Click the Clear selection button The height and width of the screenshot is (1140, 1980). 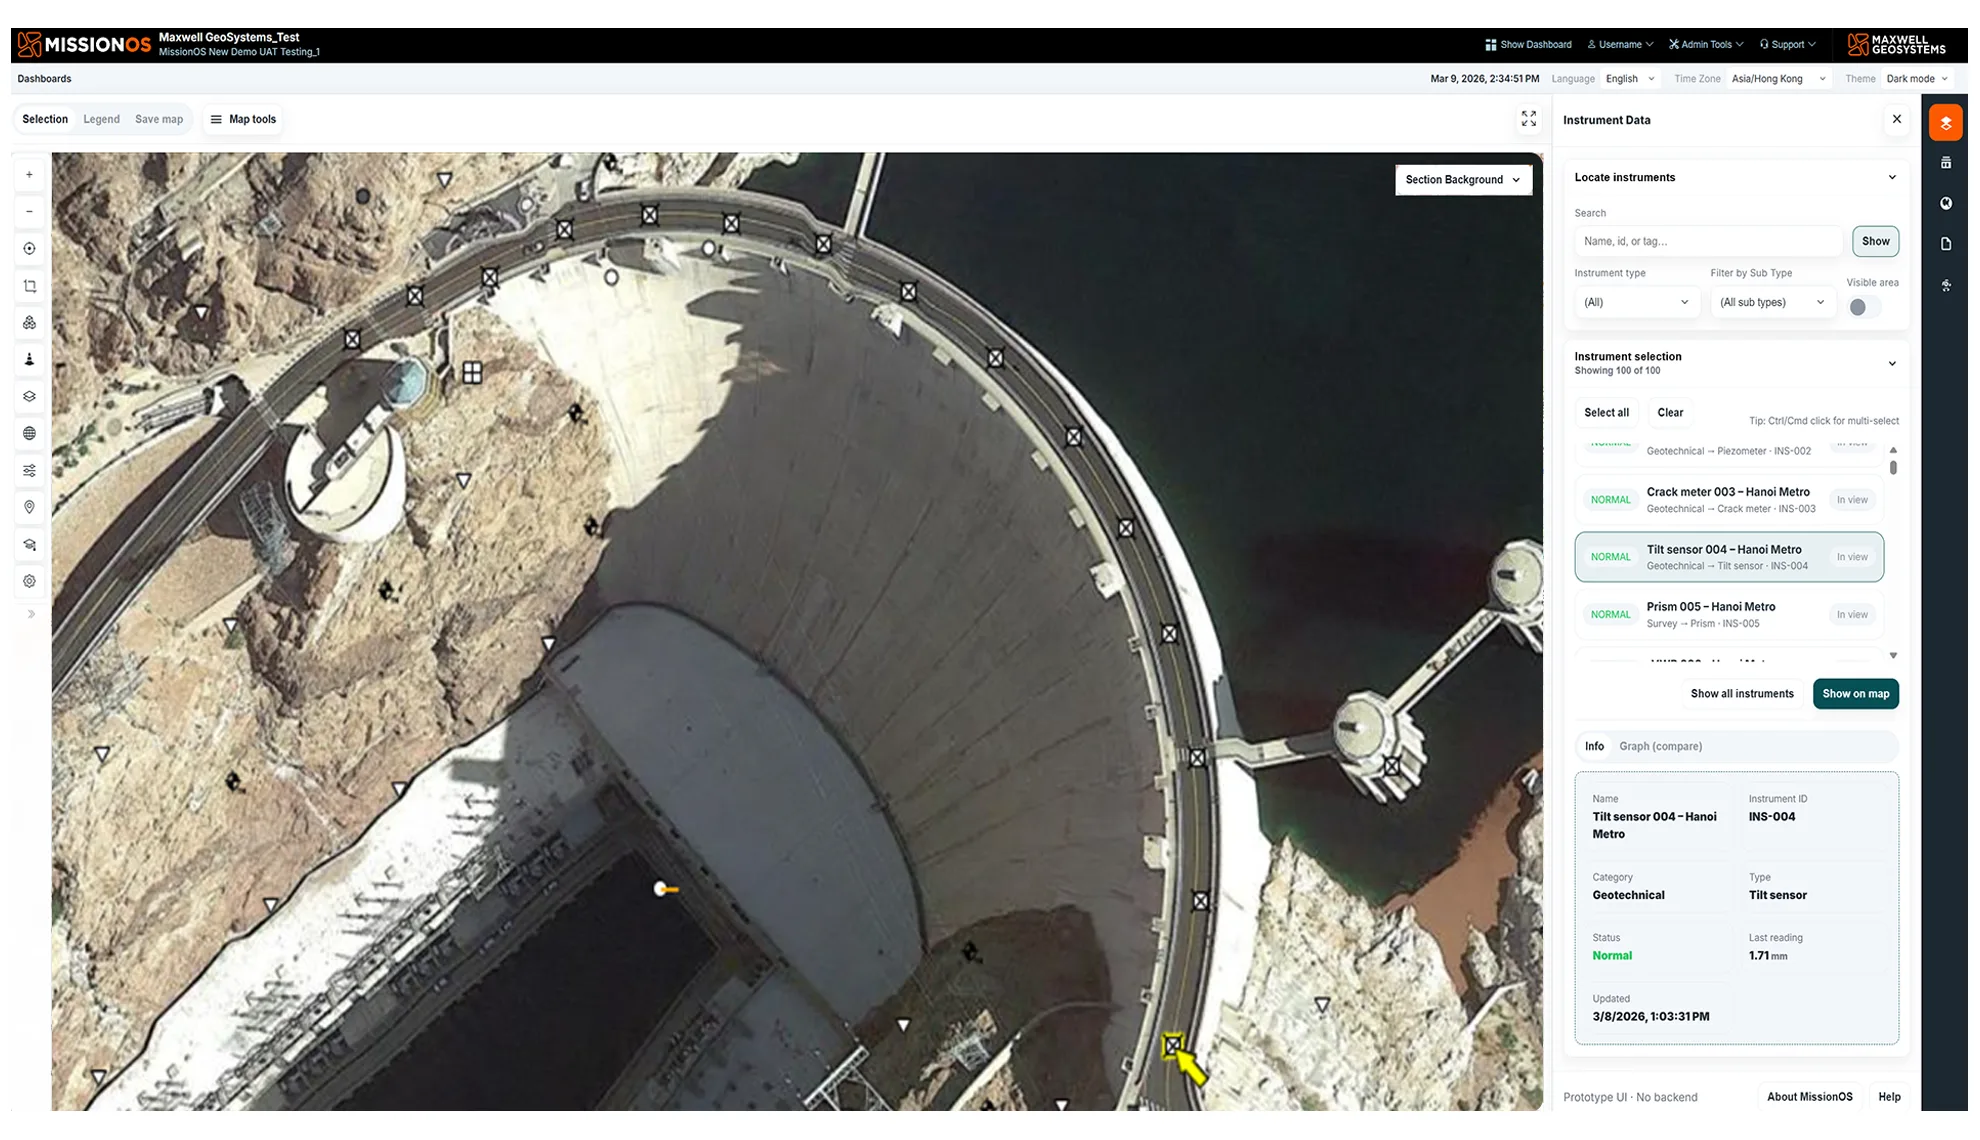coord(1670,413)
